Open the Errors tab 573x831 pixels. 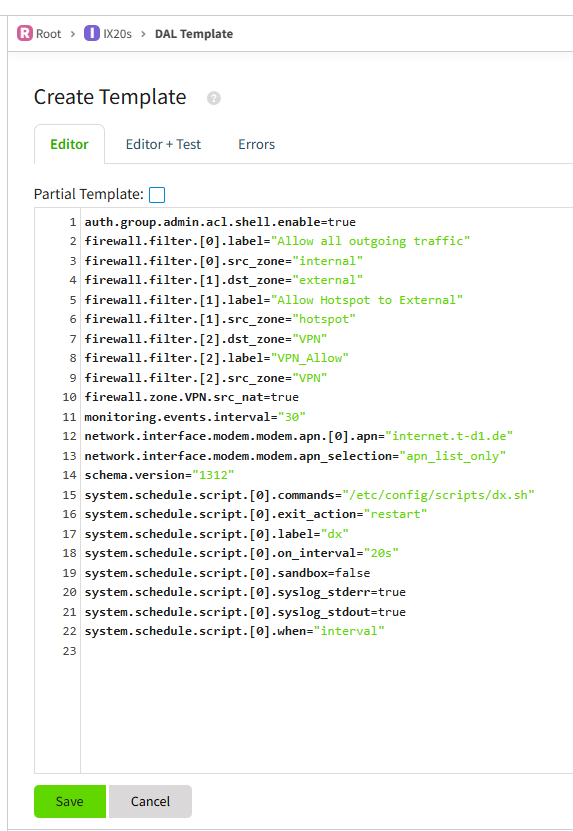pyautogui.click(x=257, y=144)
